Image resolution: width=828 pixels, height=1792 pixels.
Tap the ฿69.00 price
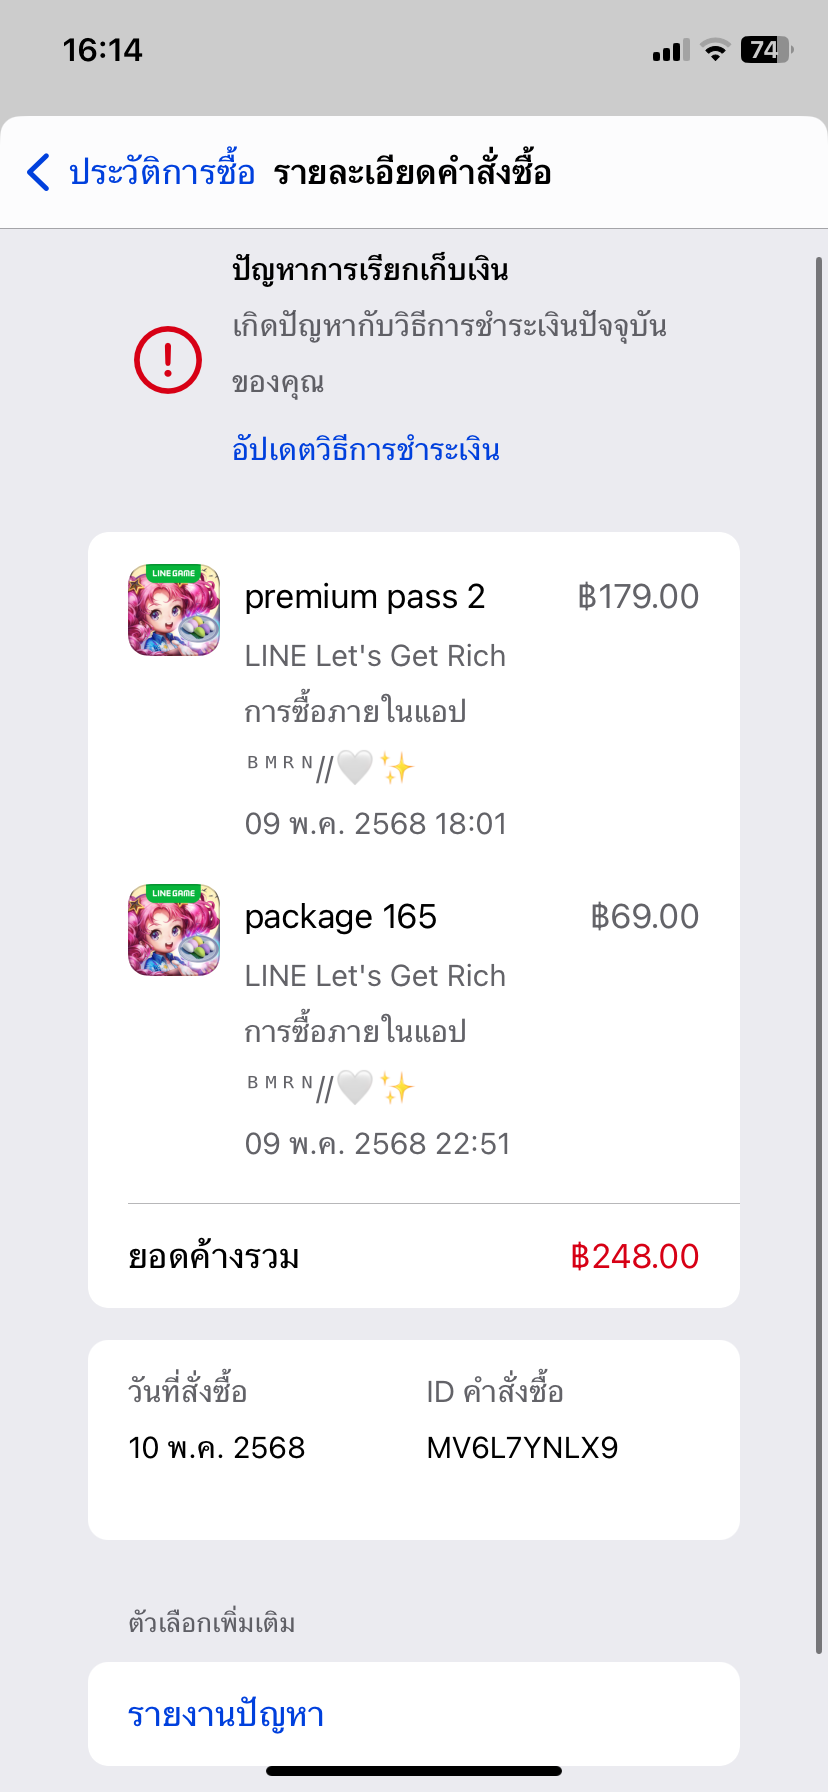click(645, 917)
